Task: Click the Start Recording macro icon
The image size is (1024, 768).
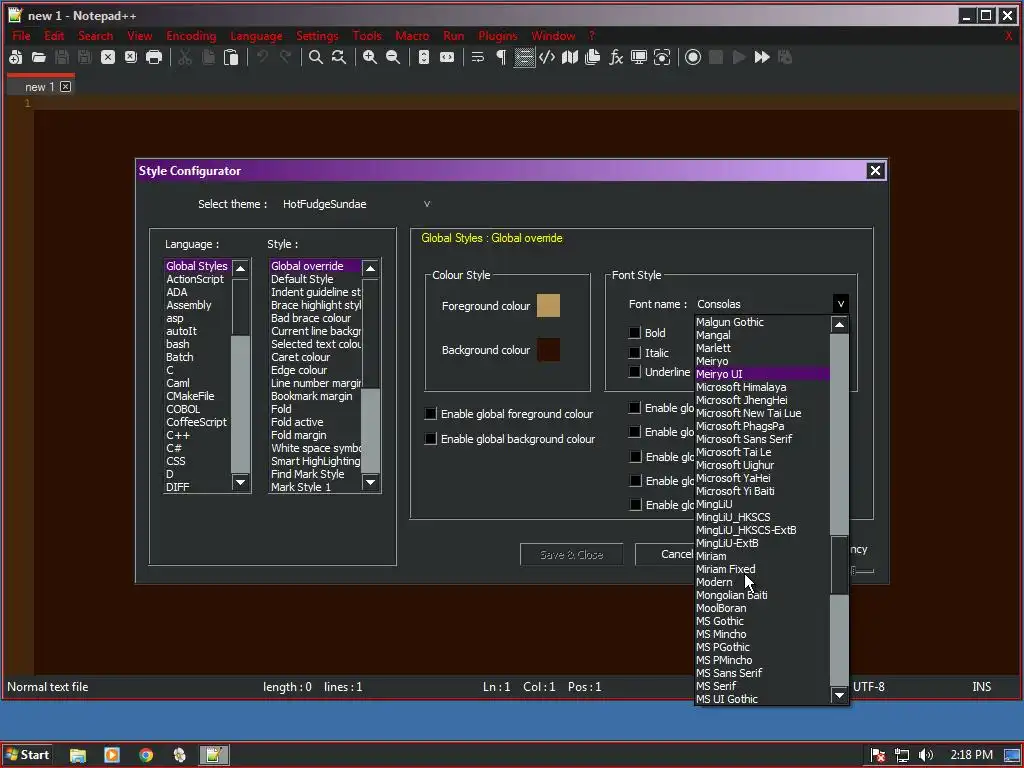Action: click(x=693, y=57)
